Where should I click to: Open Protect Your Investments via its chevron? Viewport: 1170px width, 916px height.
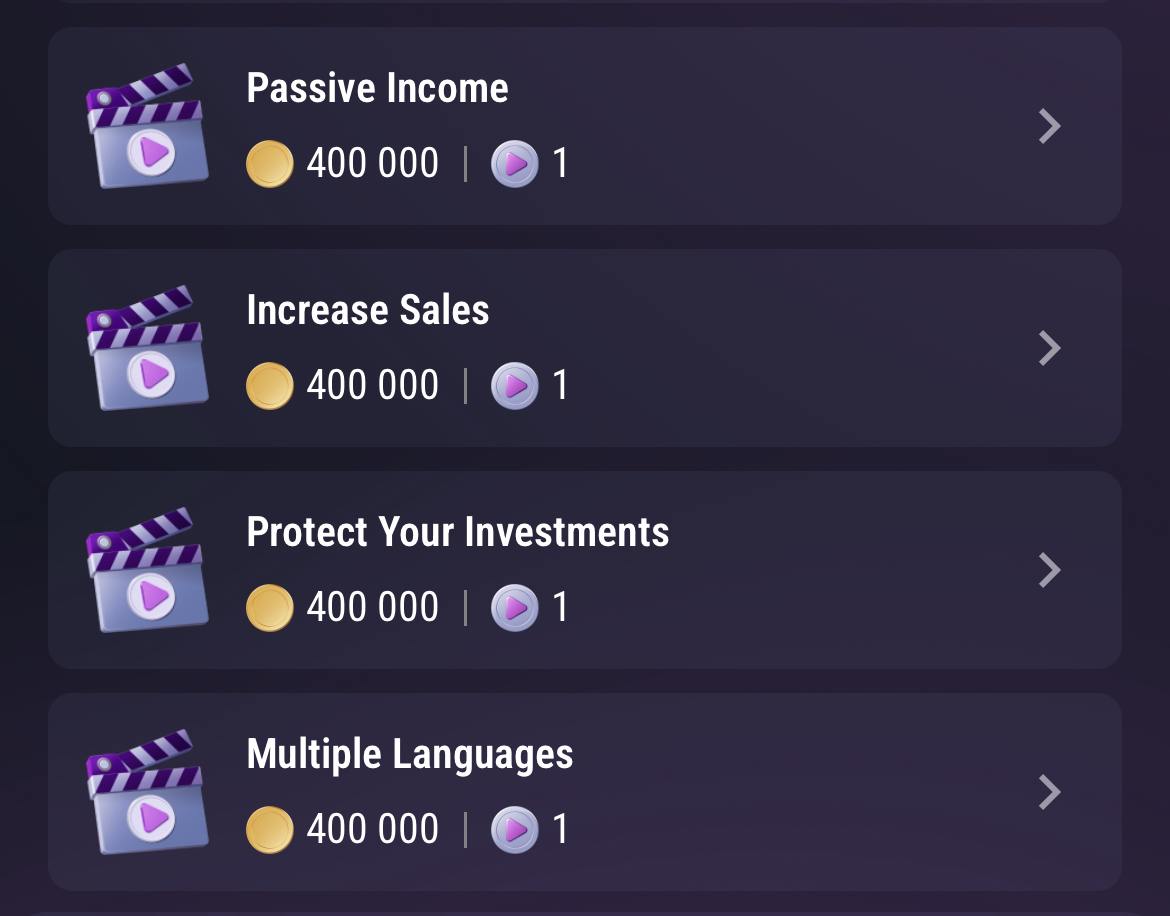(x=1050, y=570)
